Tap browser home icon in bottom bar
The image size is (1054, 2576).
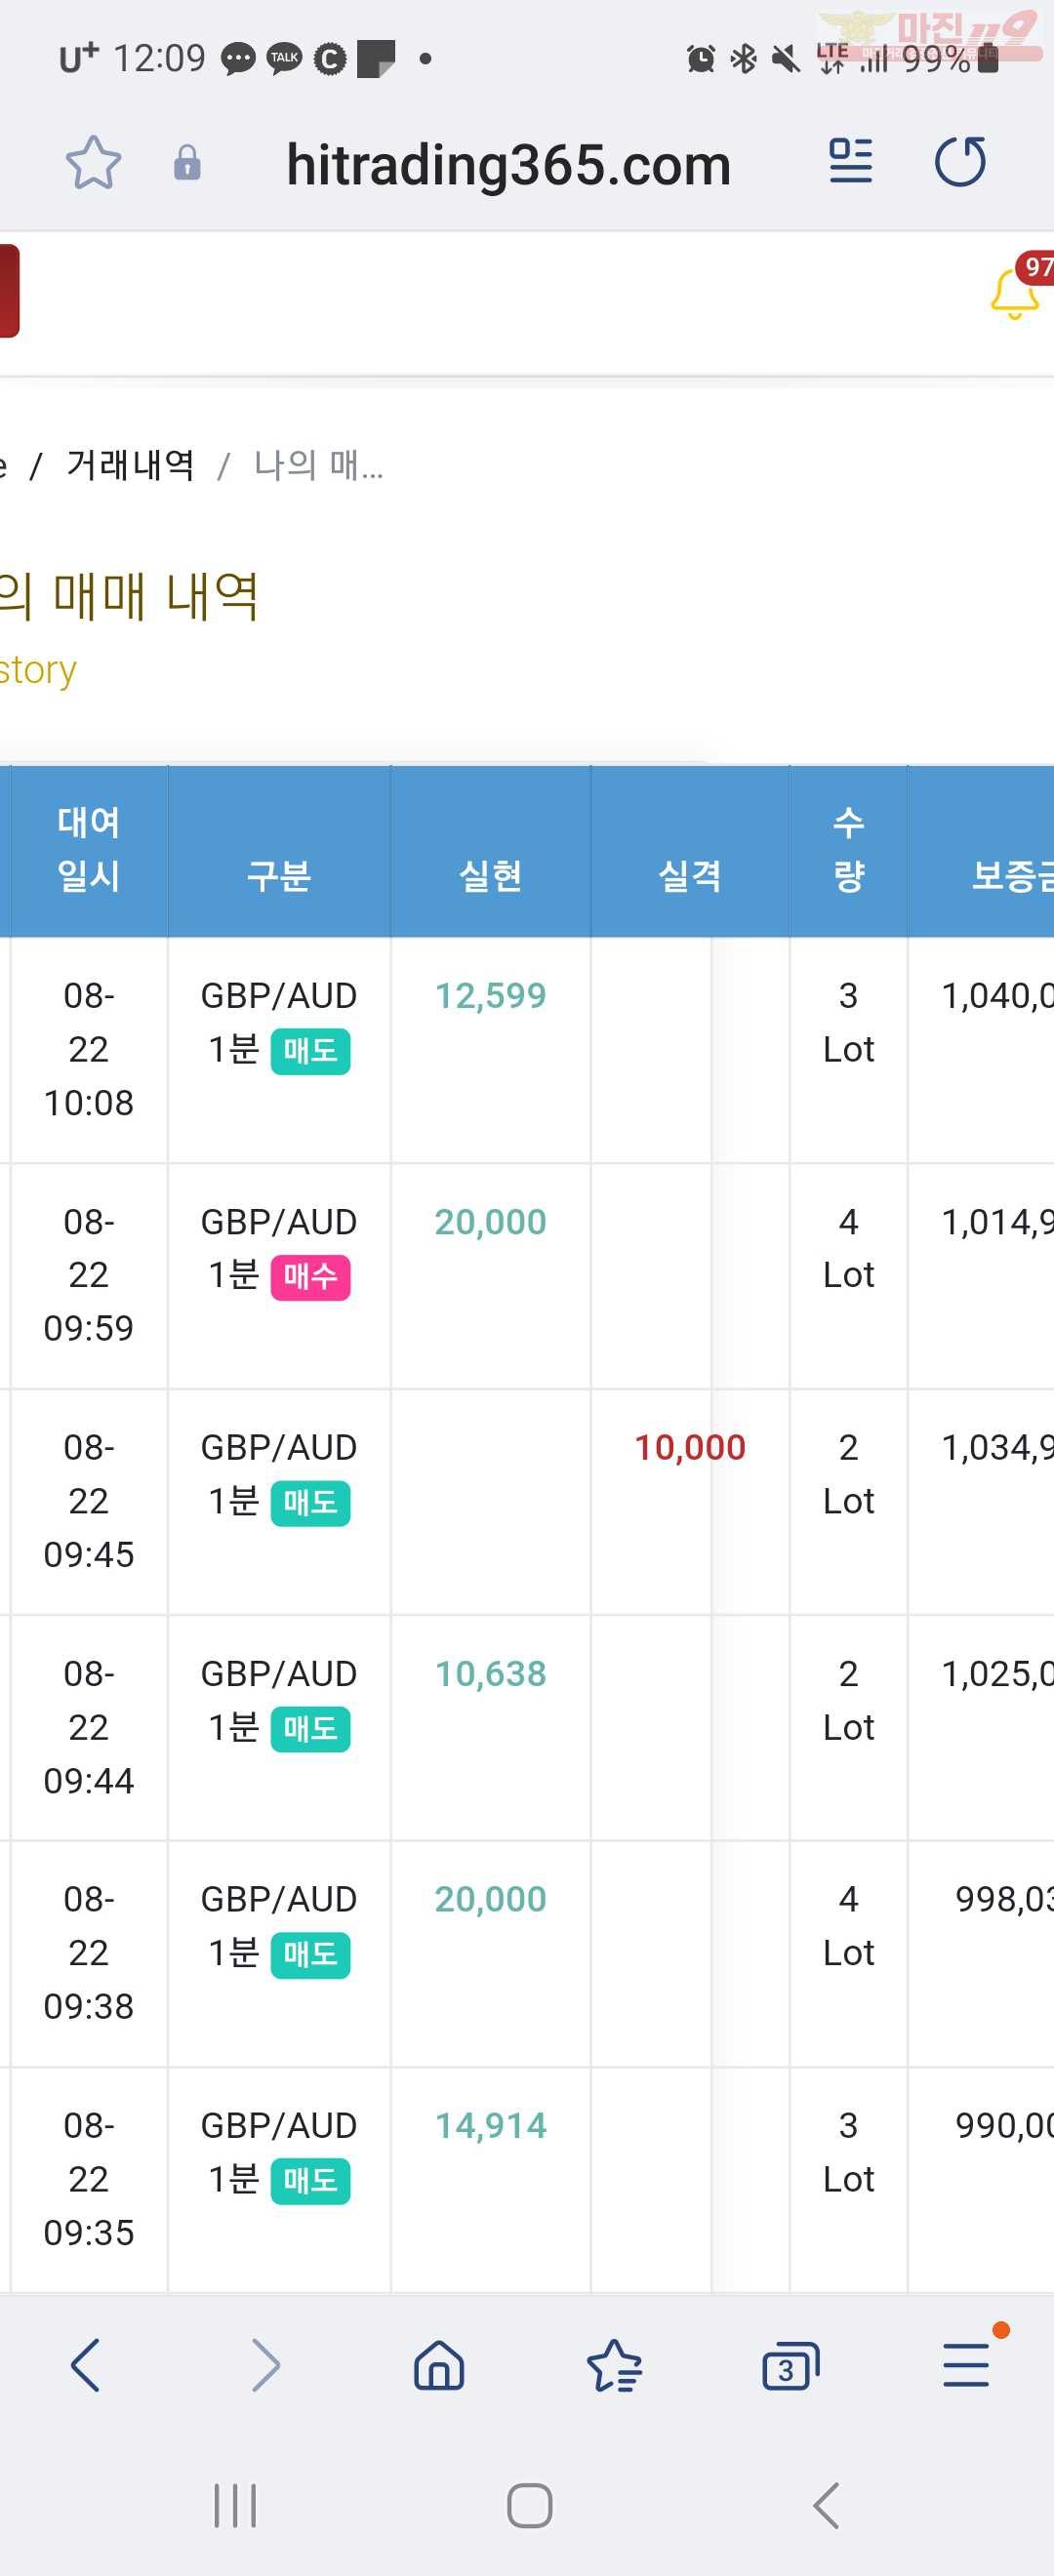(439, 2365)
